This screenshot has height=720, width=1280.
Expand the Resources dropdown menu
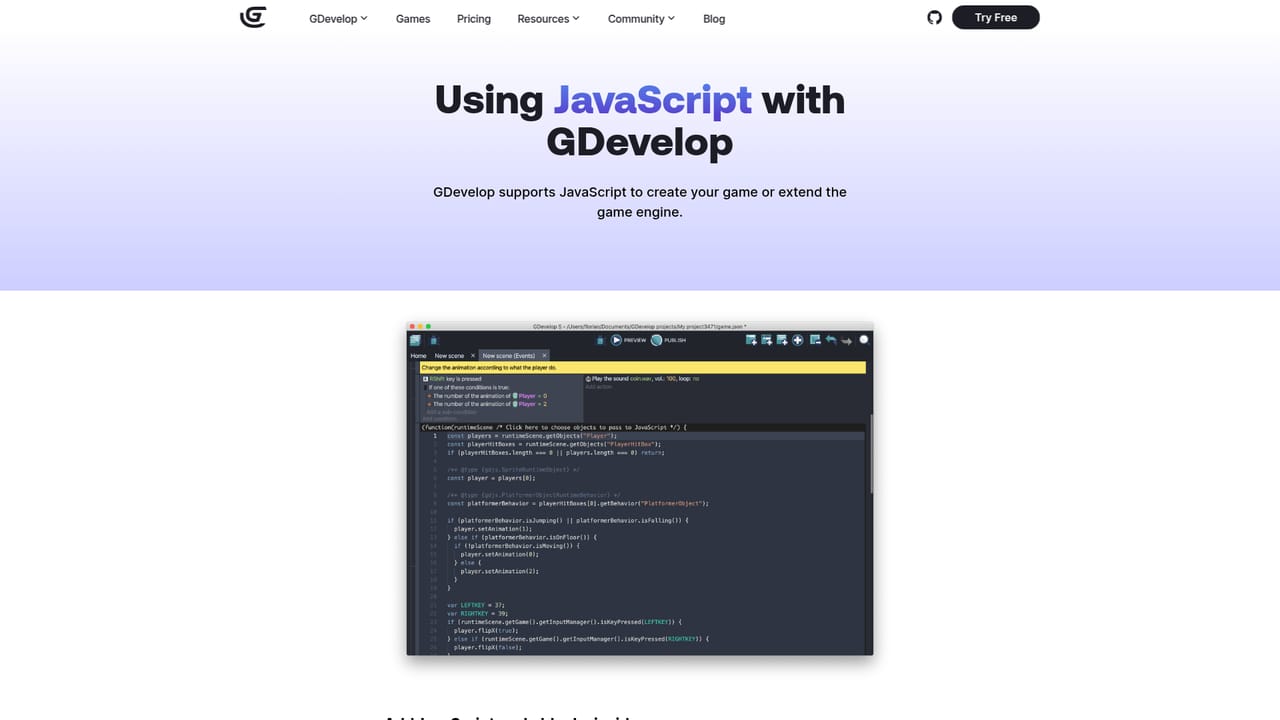pyautogui.click(x=548, y=19)
